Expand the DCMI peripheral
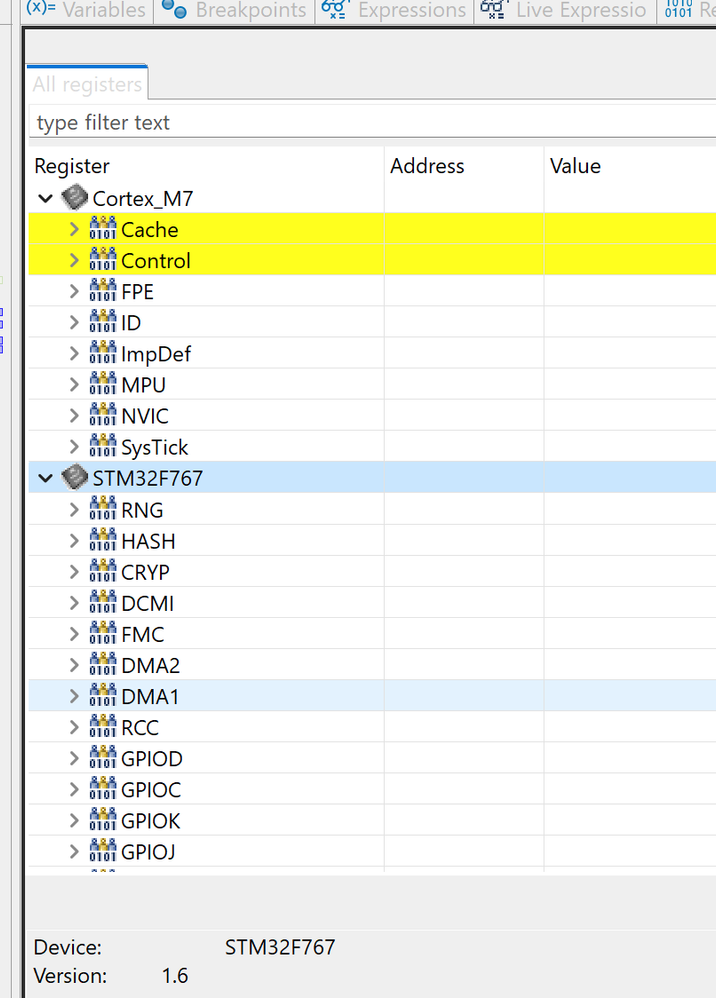Viewport: 716px width, 998px height. tap(74, 603)
